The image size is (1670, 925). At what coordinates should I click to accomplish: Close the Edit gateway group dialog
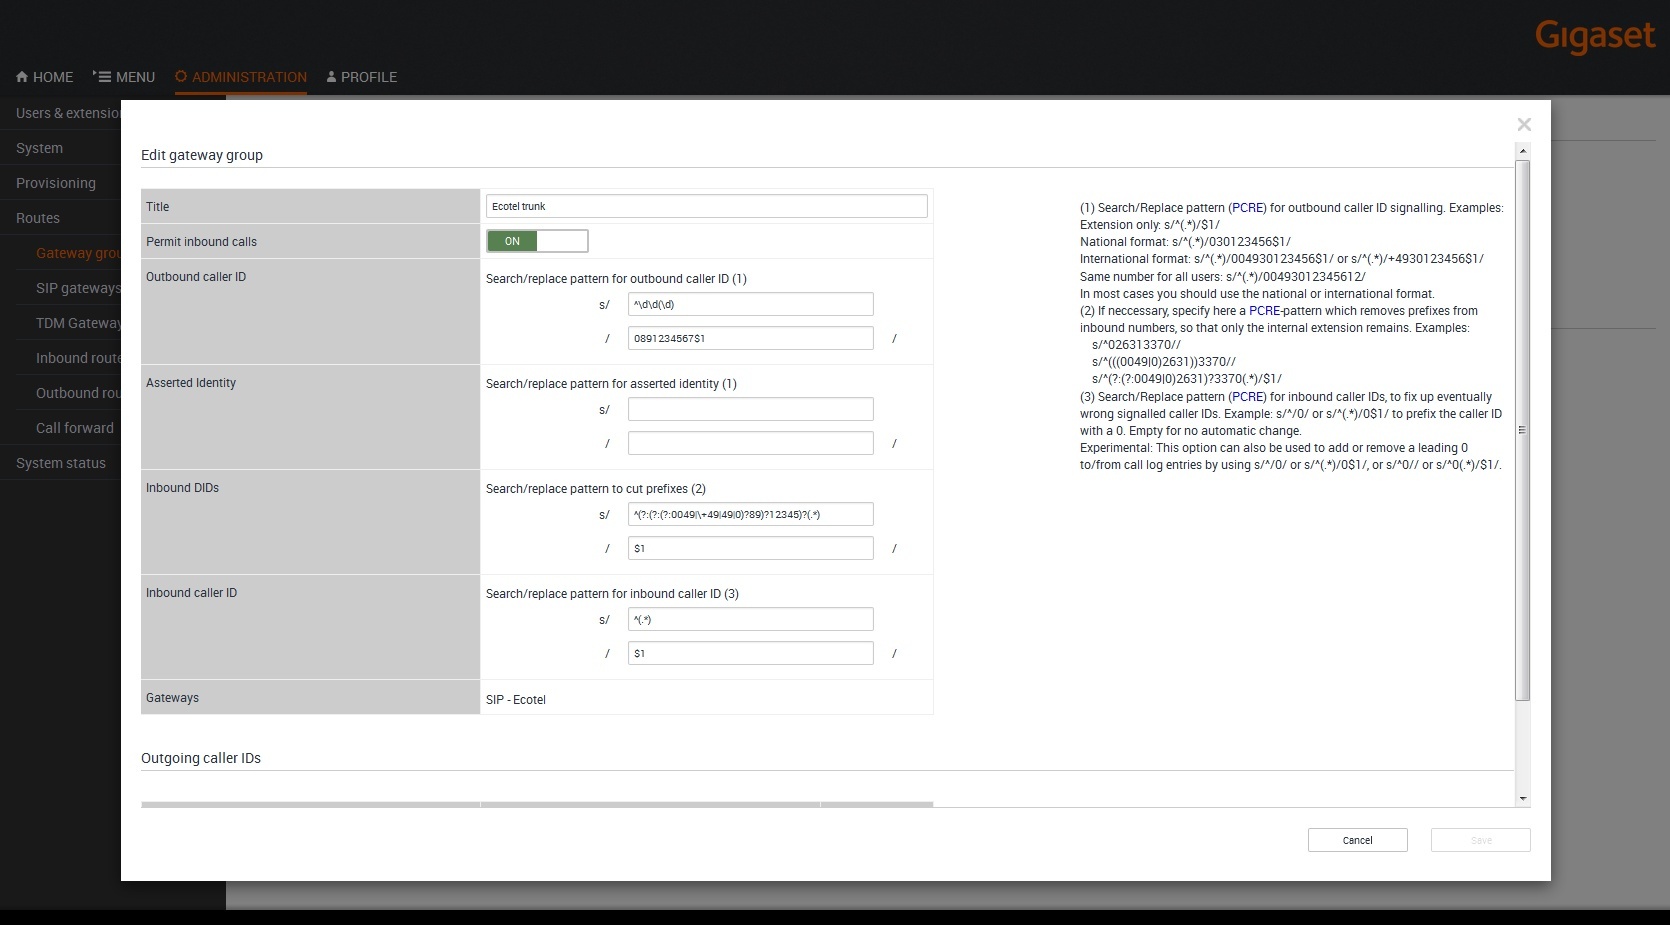tap(1524, 125)
